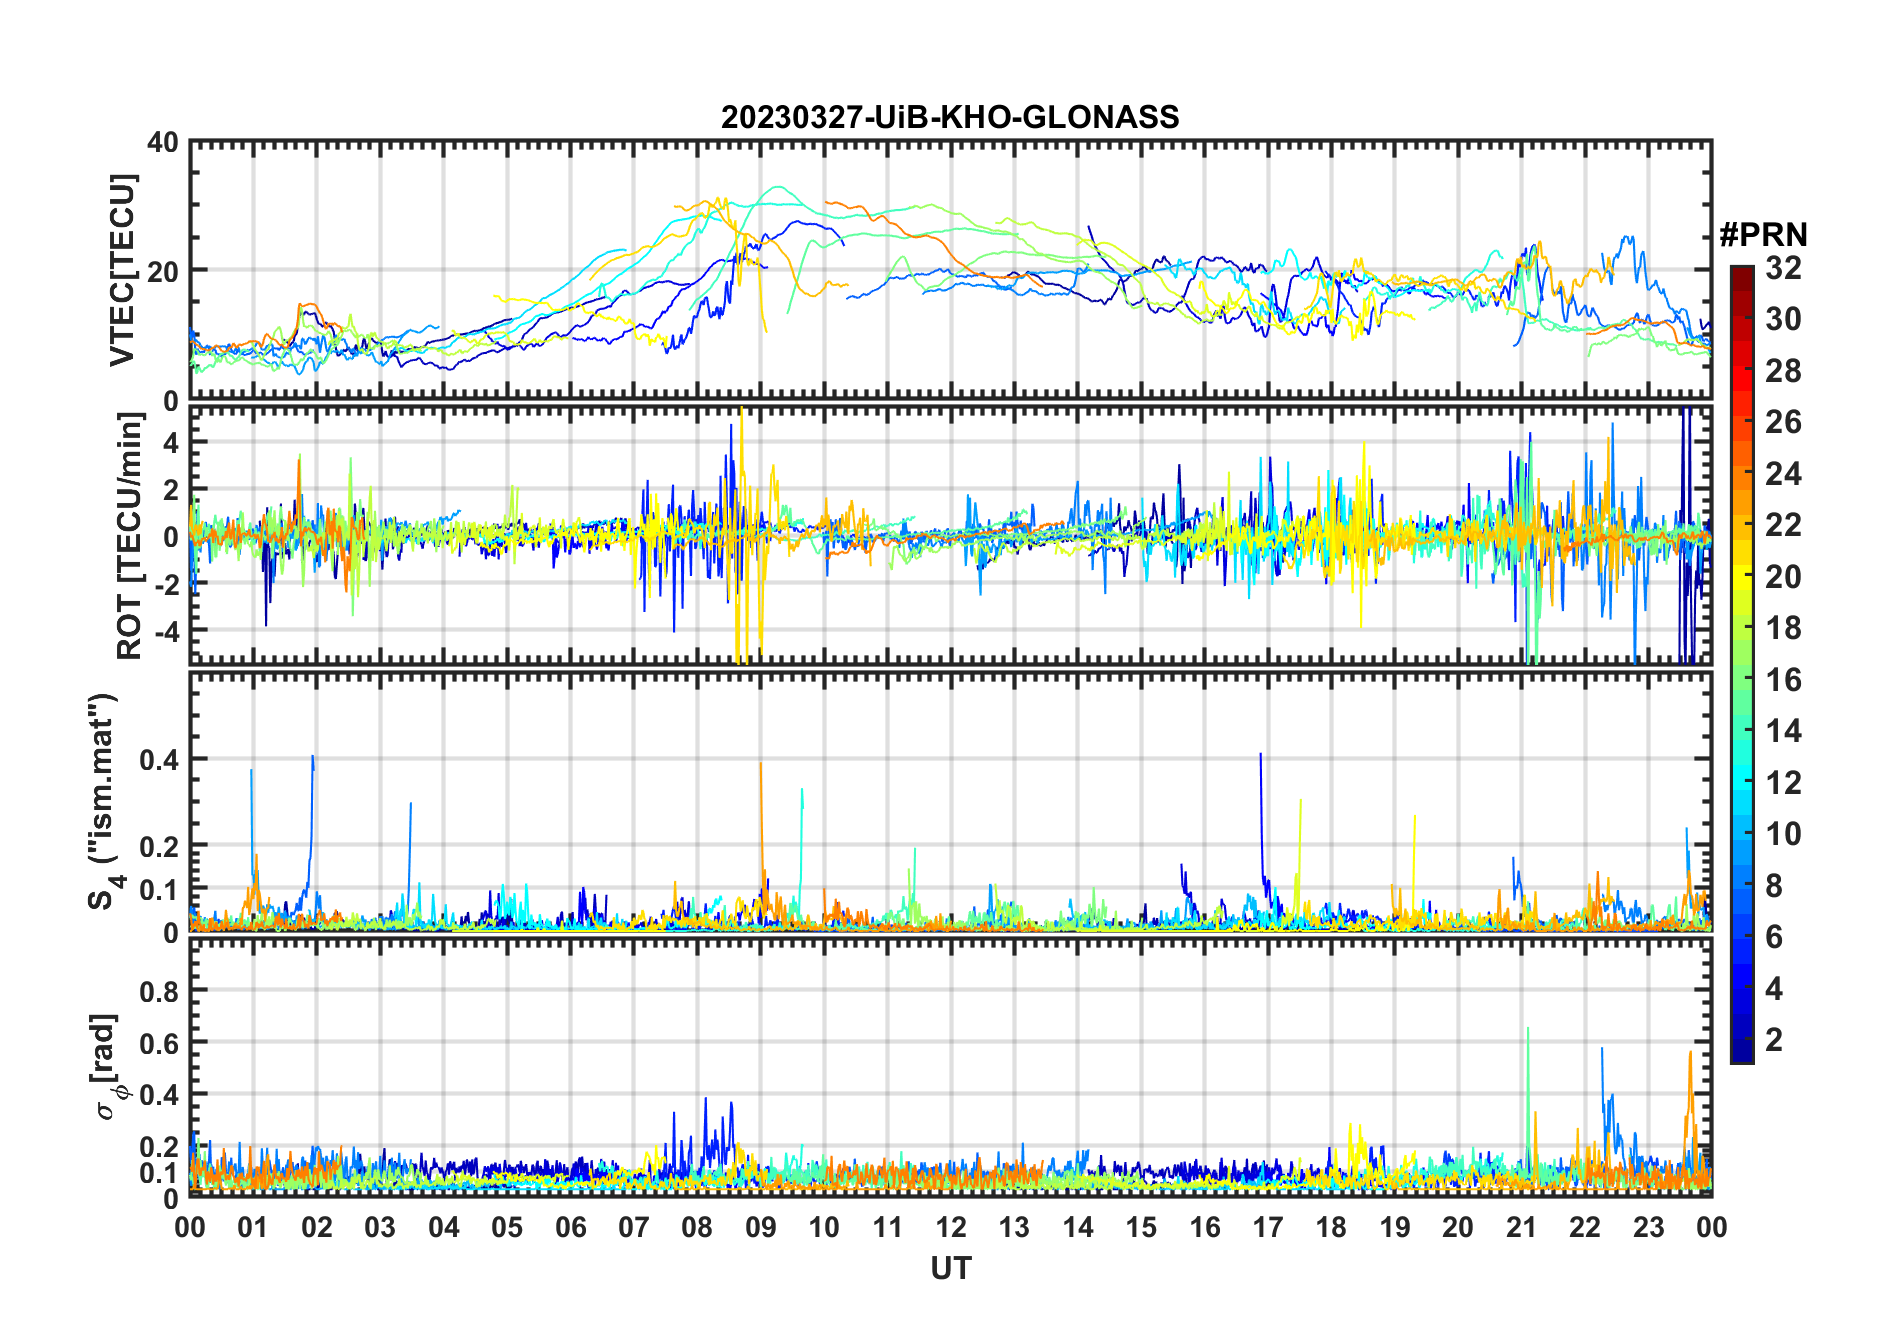Click x-axis tick label 16
This screenshot has width=1902, height=1330.
(x=1205, y=1228)
